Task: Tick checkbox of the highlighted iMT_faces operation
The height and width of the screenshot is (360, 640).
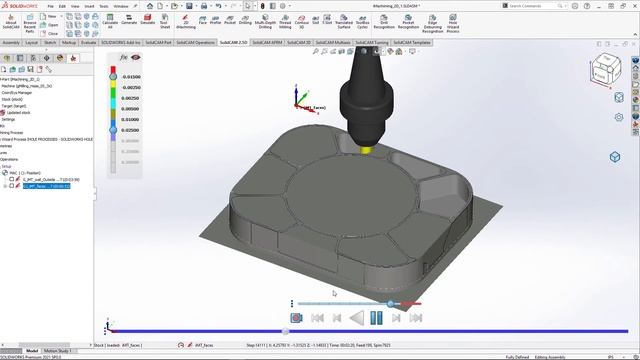Action: [11, 186]
